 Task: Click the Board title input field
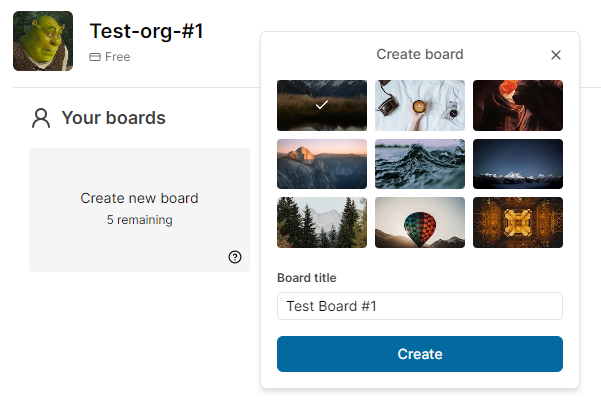[420, 306]
